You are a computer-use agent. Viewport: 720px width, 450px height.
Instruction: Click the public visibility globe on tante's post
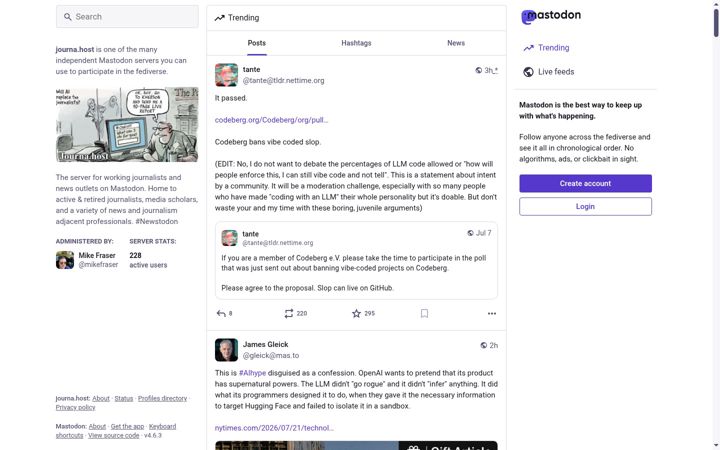(x=478, y=70)
